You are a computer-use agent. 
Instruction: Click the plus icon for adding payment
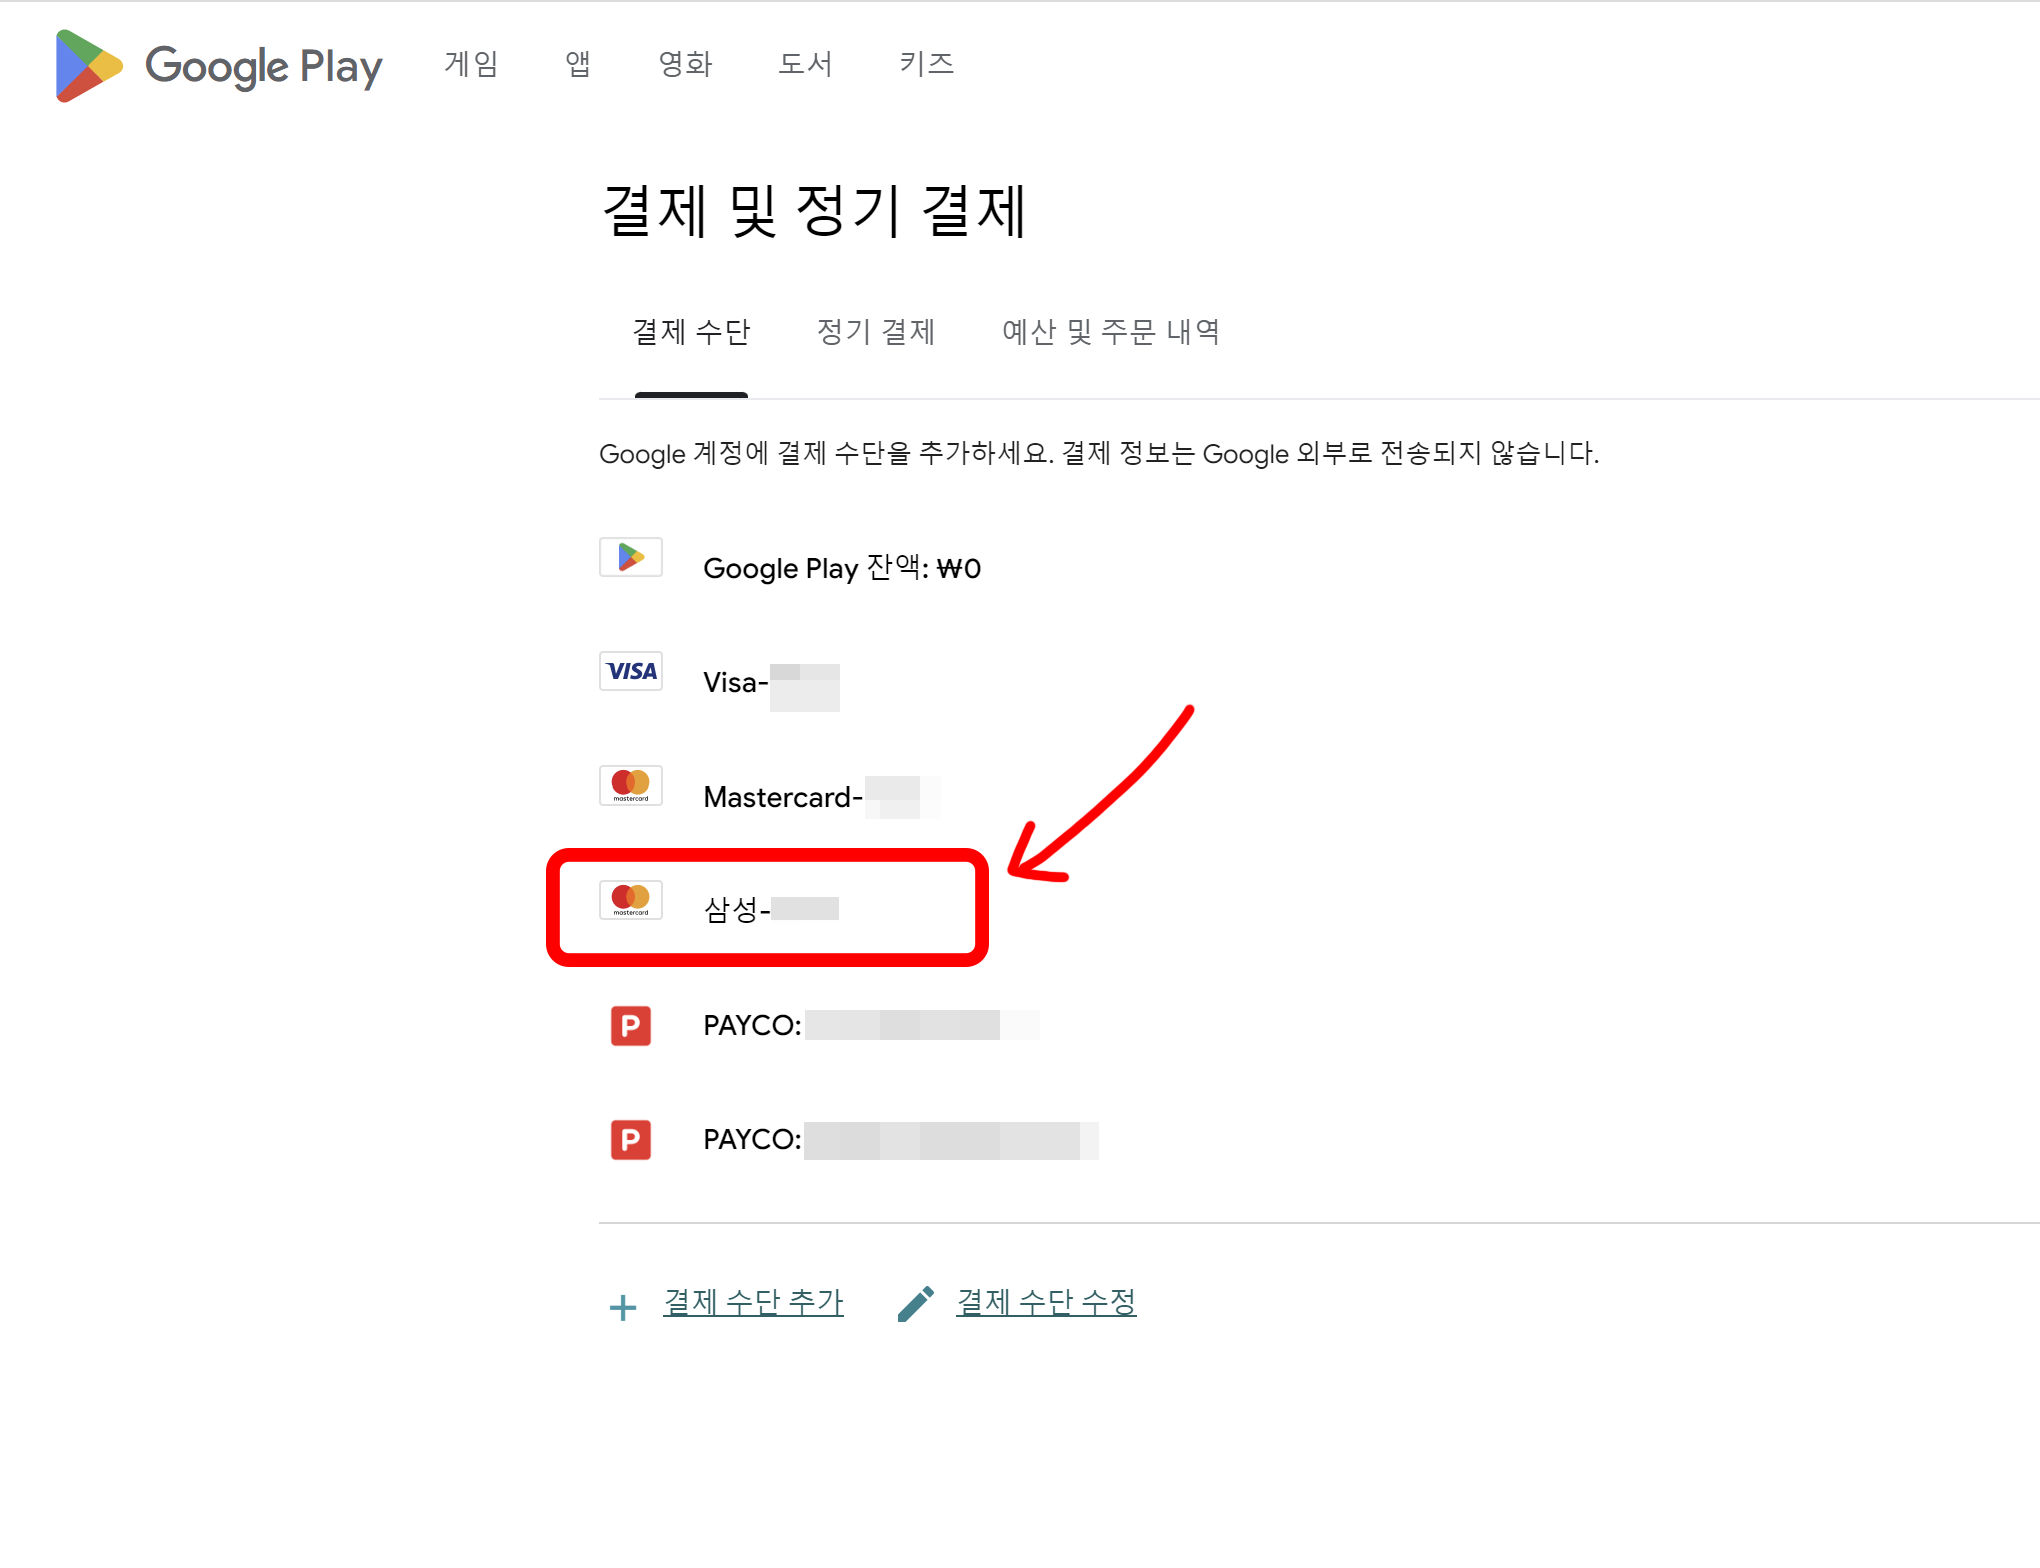pos(622,1307)
